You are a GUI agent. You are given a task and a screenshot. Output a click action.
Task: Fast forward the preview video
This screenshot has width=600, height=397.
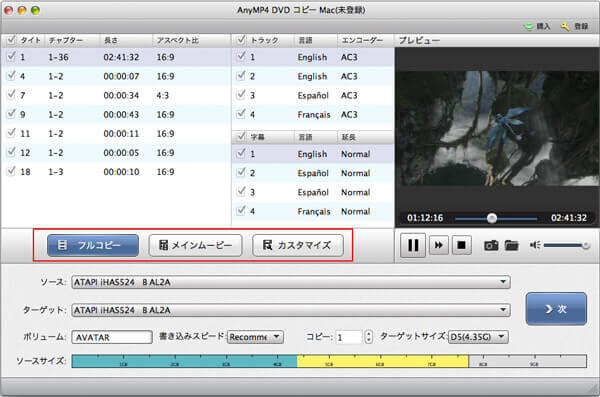(439, 245)
